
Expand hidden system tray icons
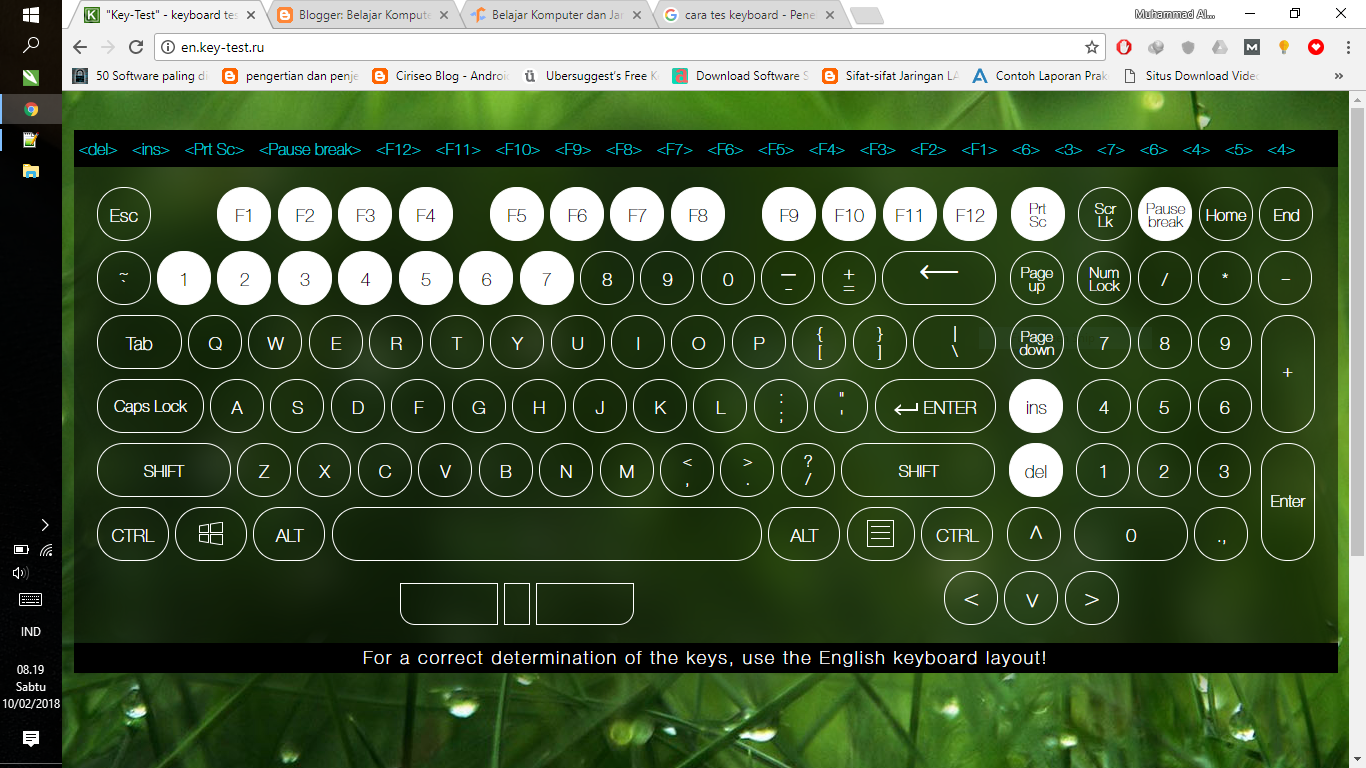pyautogui.click(x=45, y=524)
